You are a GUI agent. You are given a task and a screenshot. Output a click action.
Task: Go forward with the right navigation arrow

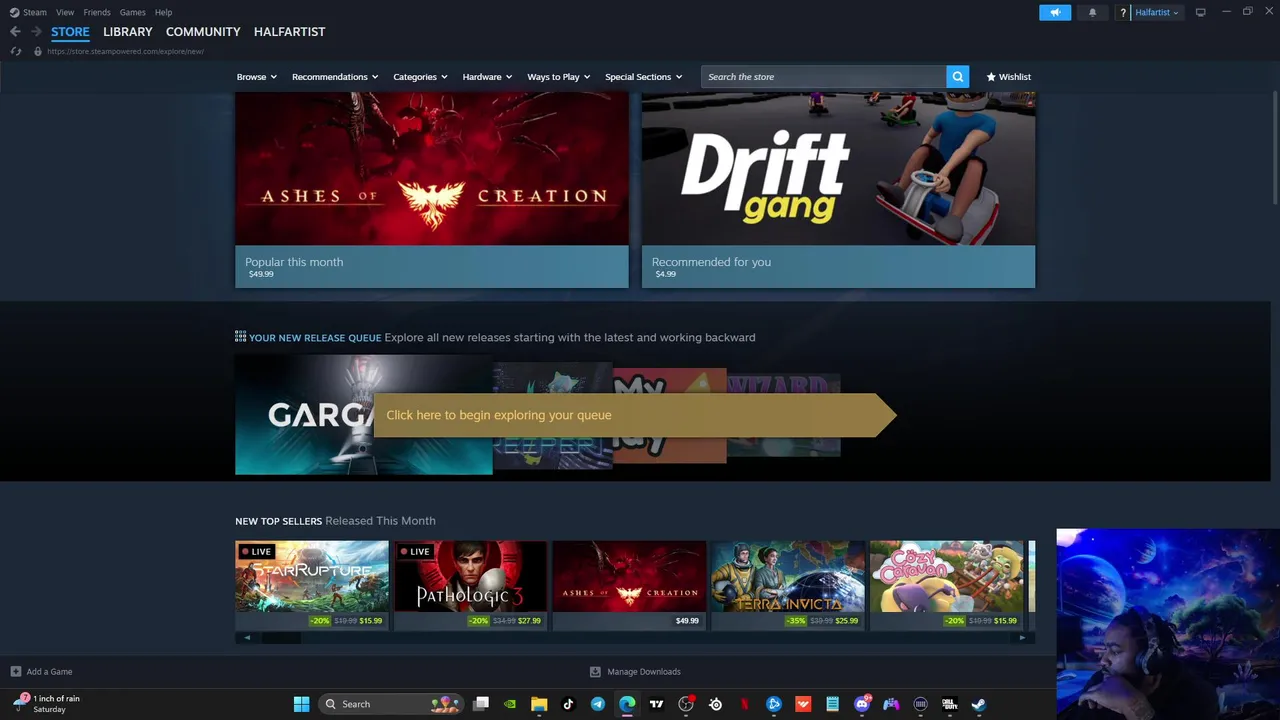click(x=36, y=32)
